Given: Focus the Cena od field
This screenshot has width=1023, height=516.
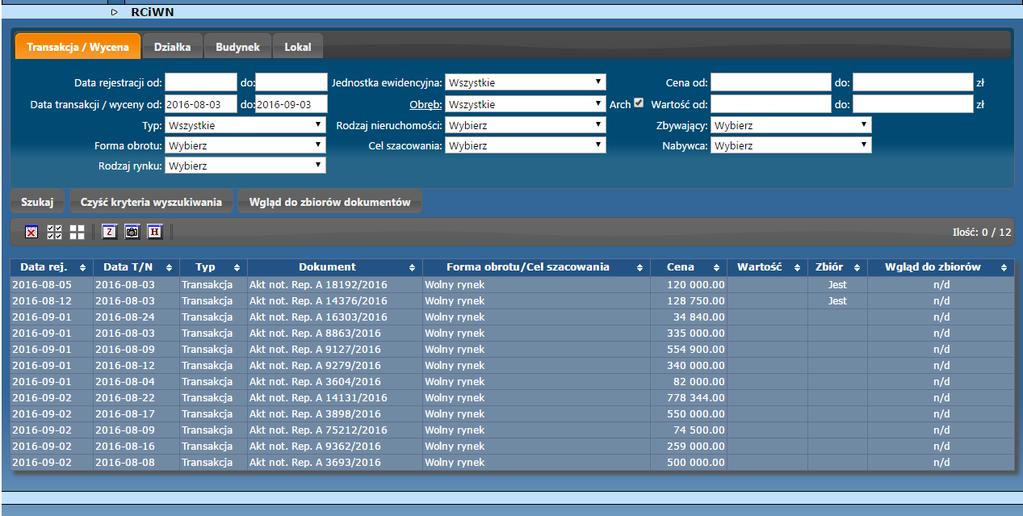Looking at the screenshot, I should pos(771,82).
